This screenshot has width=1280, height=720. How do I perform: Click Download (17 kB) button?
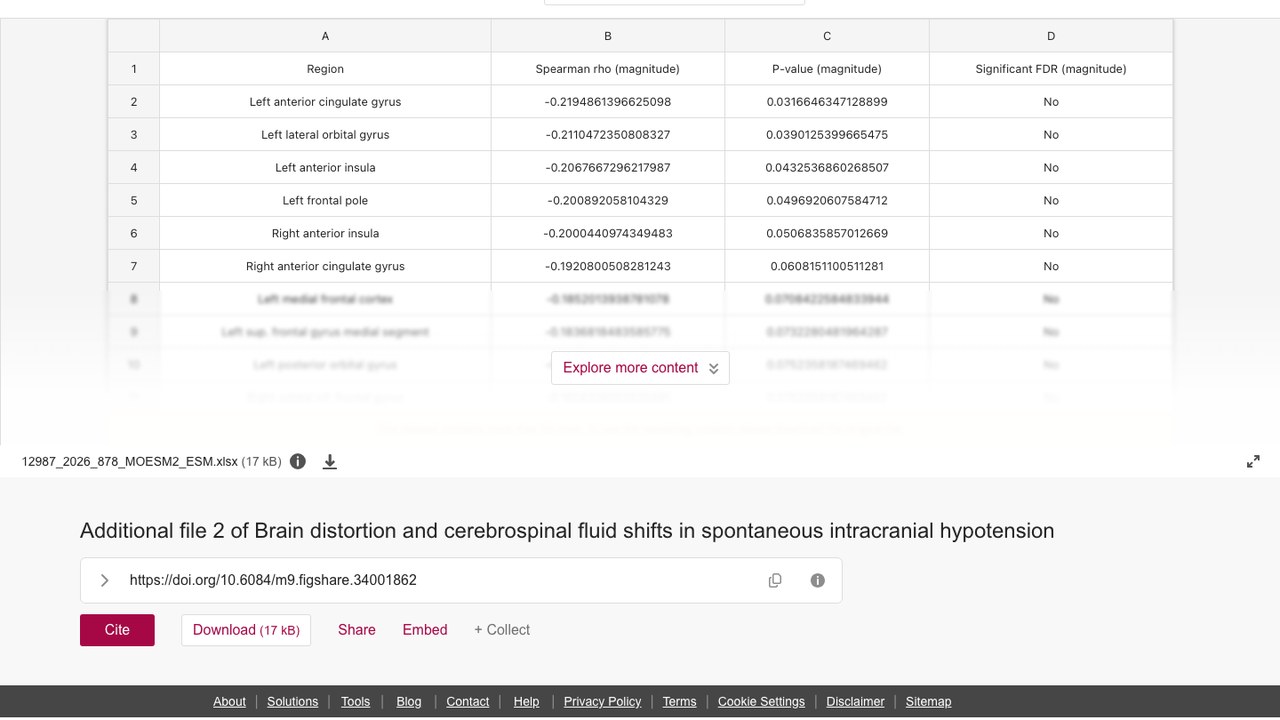click(x=246, y=630)
